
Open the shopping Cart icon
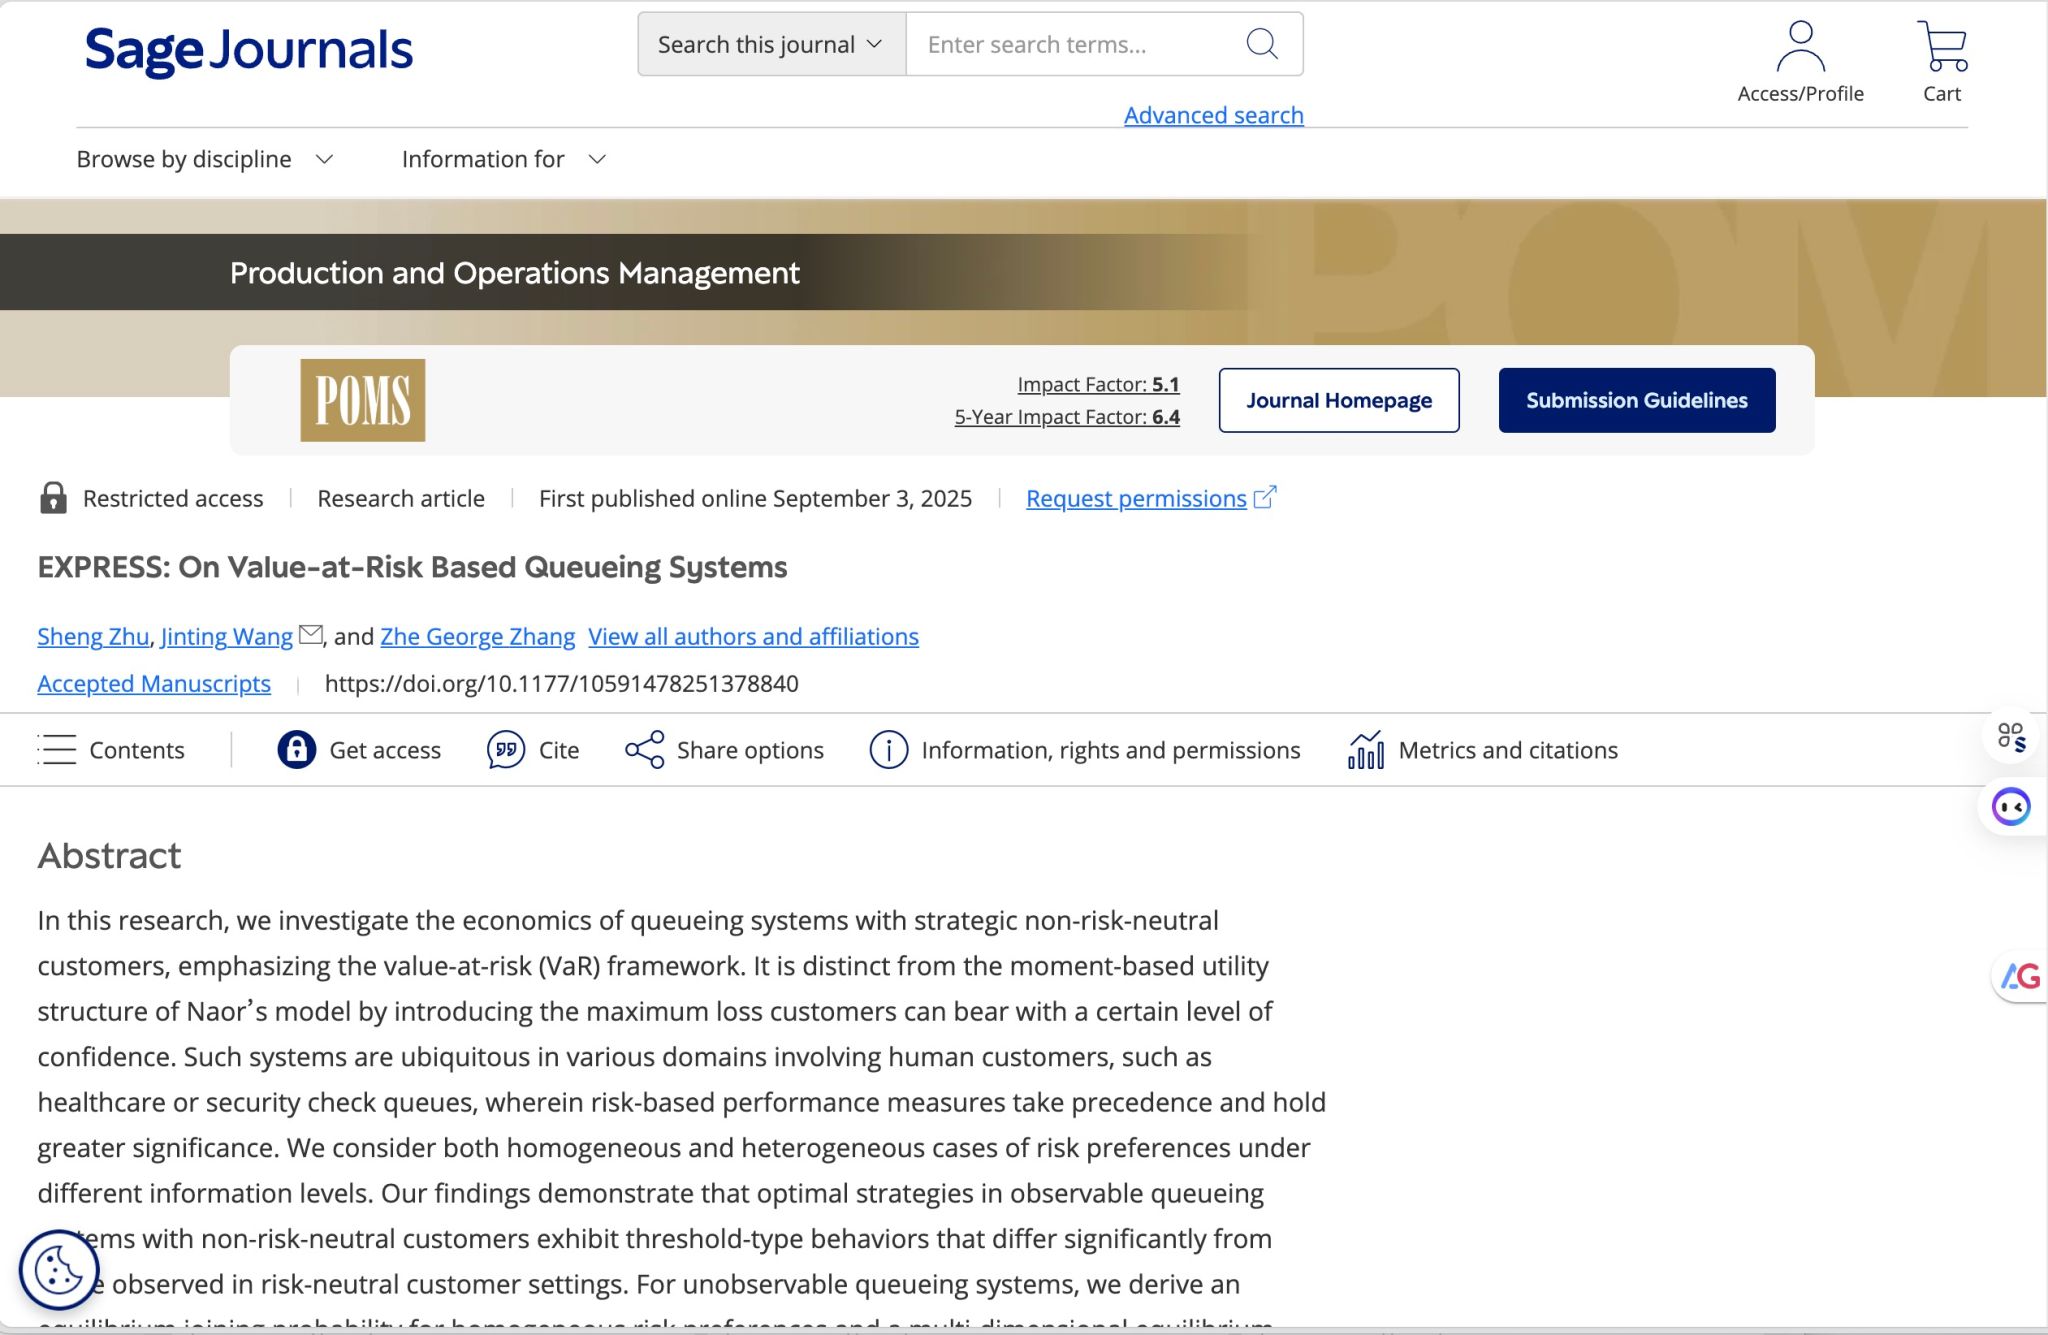1942,47
